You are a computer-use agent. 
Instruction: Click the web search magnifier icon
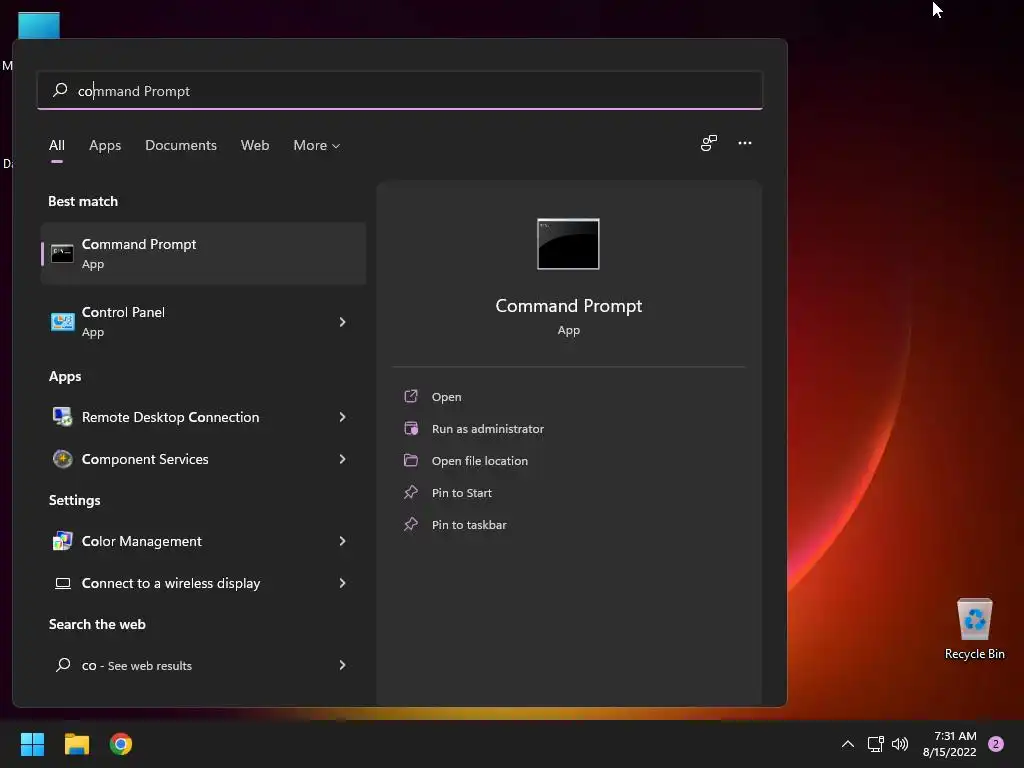click(63, 665)
